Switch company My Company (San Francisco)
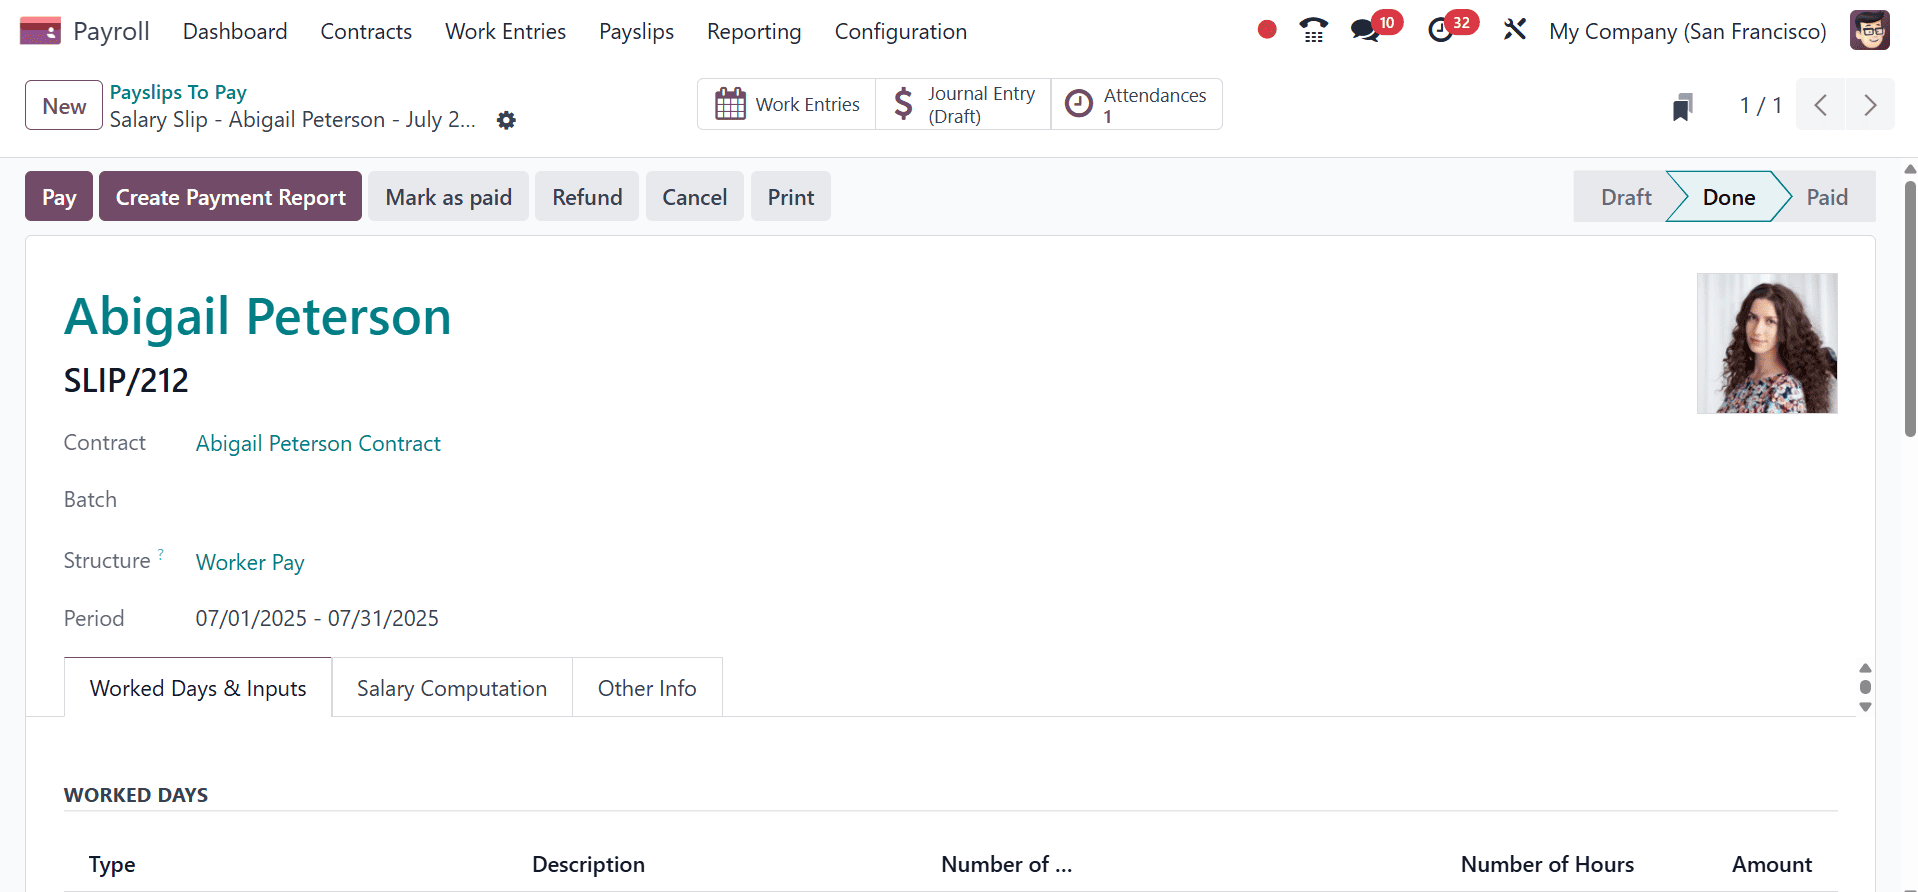This screenshot has height=892, width=1918. click(1688, 31)
